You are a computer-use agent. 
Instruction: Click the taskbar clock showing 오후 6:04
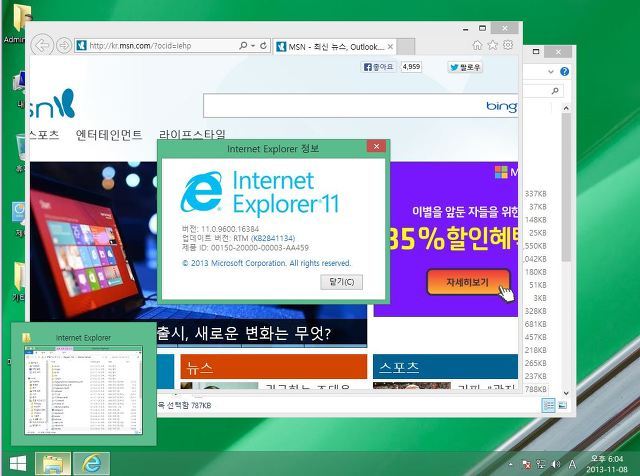tap(607, 464)
